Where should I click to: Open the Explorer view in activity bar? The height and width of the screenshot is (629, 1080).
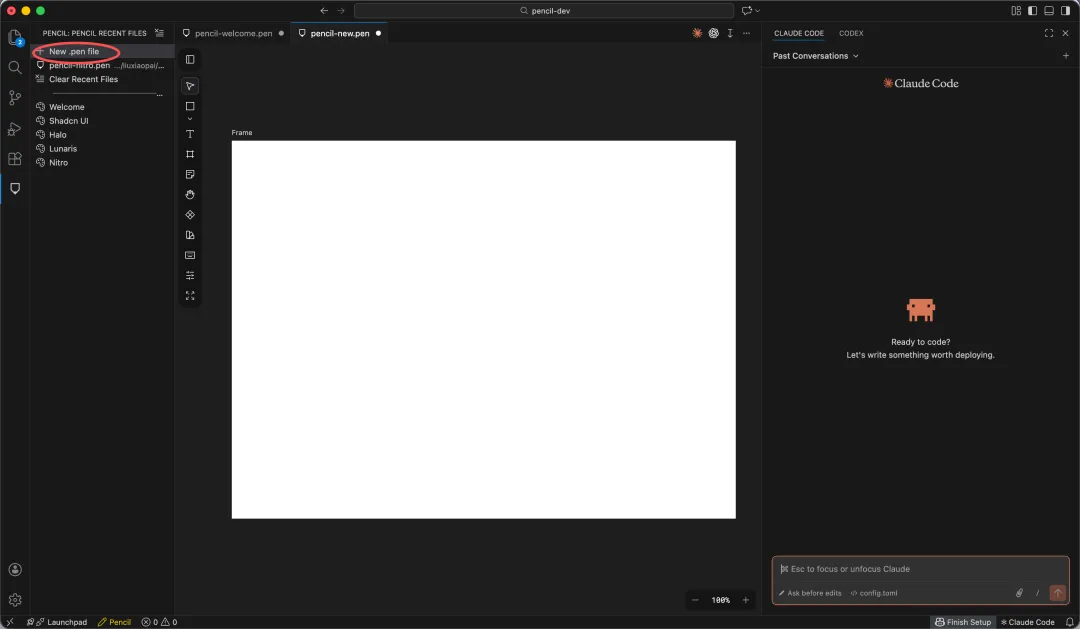click(x=14, y=37)
